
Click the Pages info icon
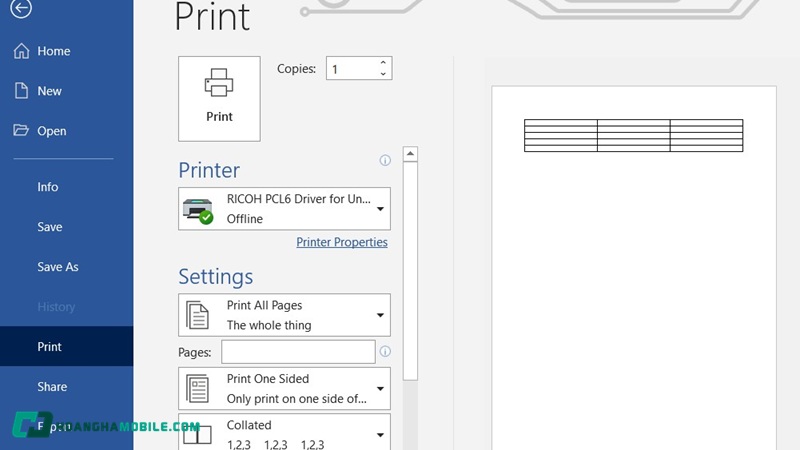pyautogui.click(x=385, y=352)
